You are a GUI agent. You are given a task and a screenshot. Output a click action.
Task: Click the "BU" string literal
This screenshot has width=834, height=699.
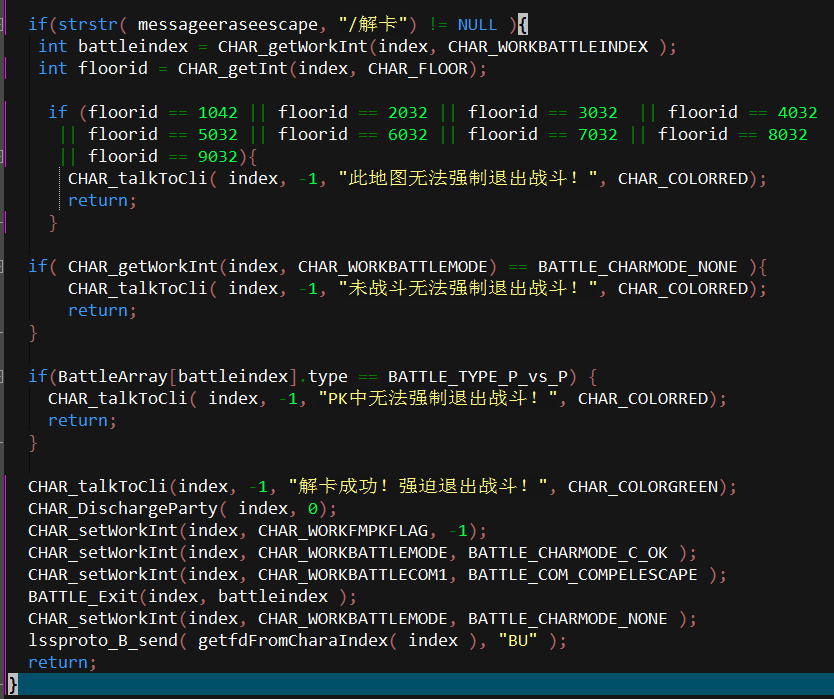coord(518,641)
